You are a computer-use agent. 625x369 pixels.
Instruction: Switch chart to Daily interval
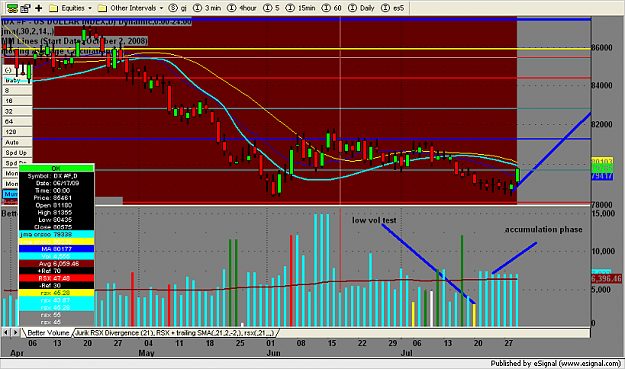point(361,8)
